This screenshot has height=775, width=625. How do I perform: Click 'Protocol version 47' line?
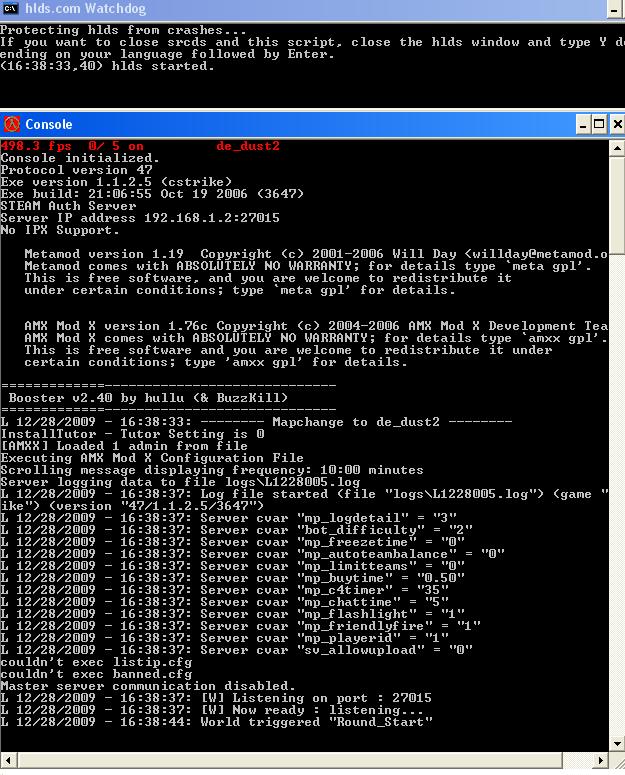tap(76, 170)
